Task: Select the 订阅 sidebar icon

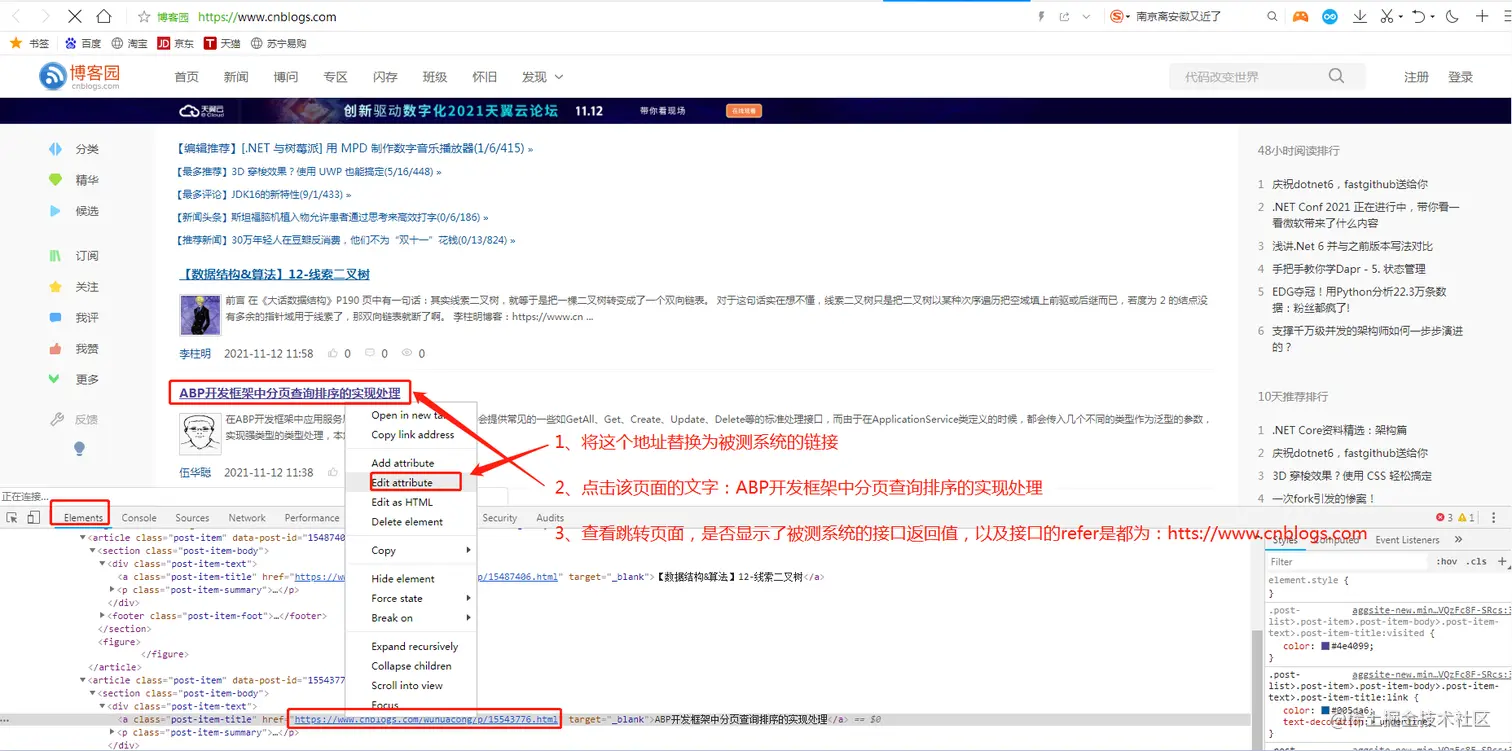Action: (56, 256)
